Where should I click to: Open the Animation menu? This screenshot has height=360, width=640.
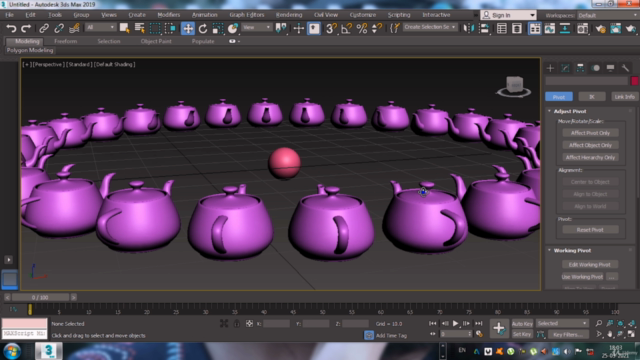[204, 15]
